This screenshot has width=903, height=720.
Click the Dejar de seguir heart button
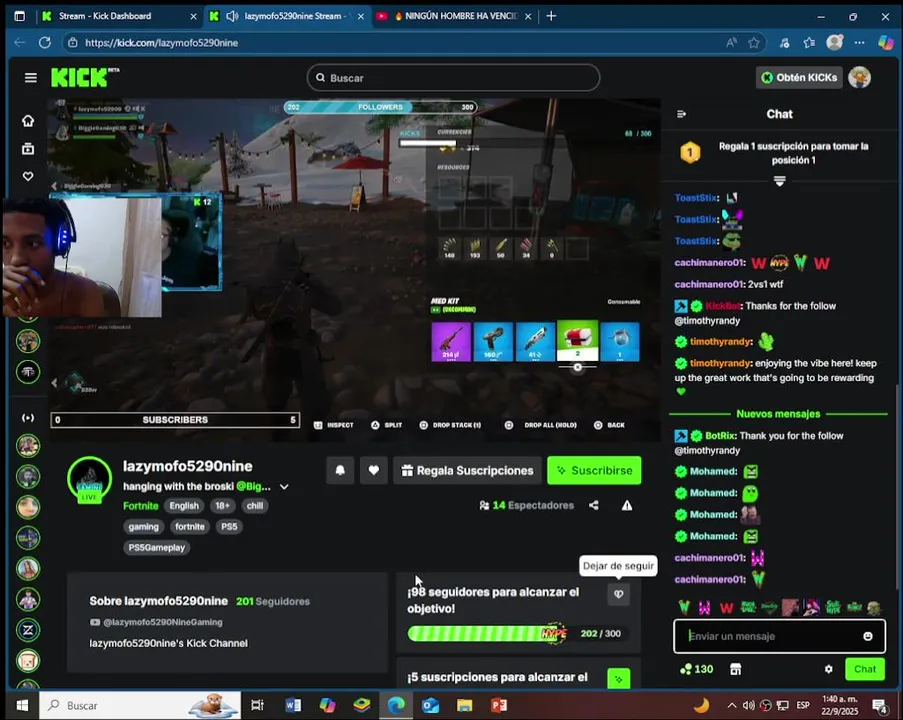619,594
